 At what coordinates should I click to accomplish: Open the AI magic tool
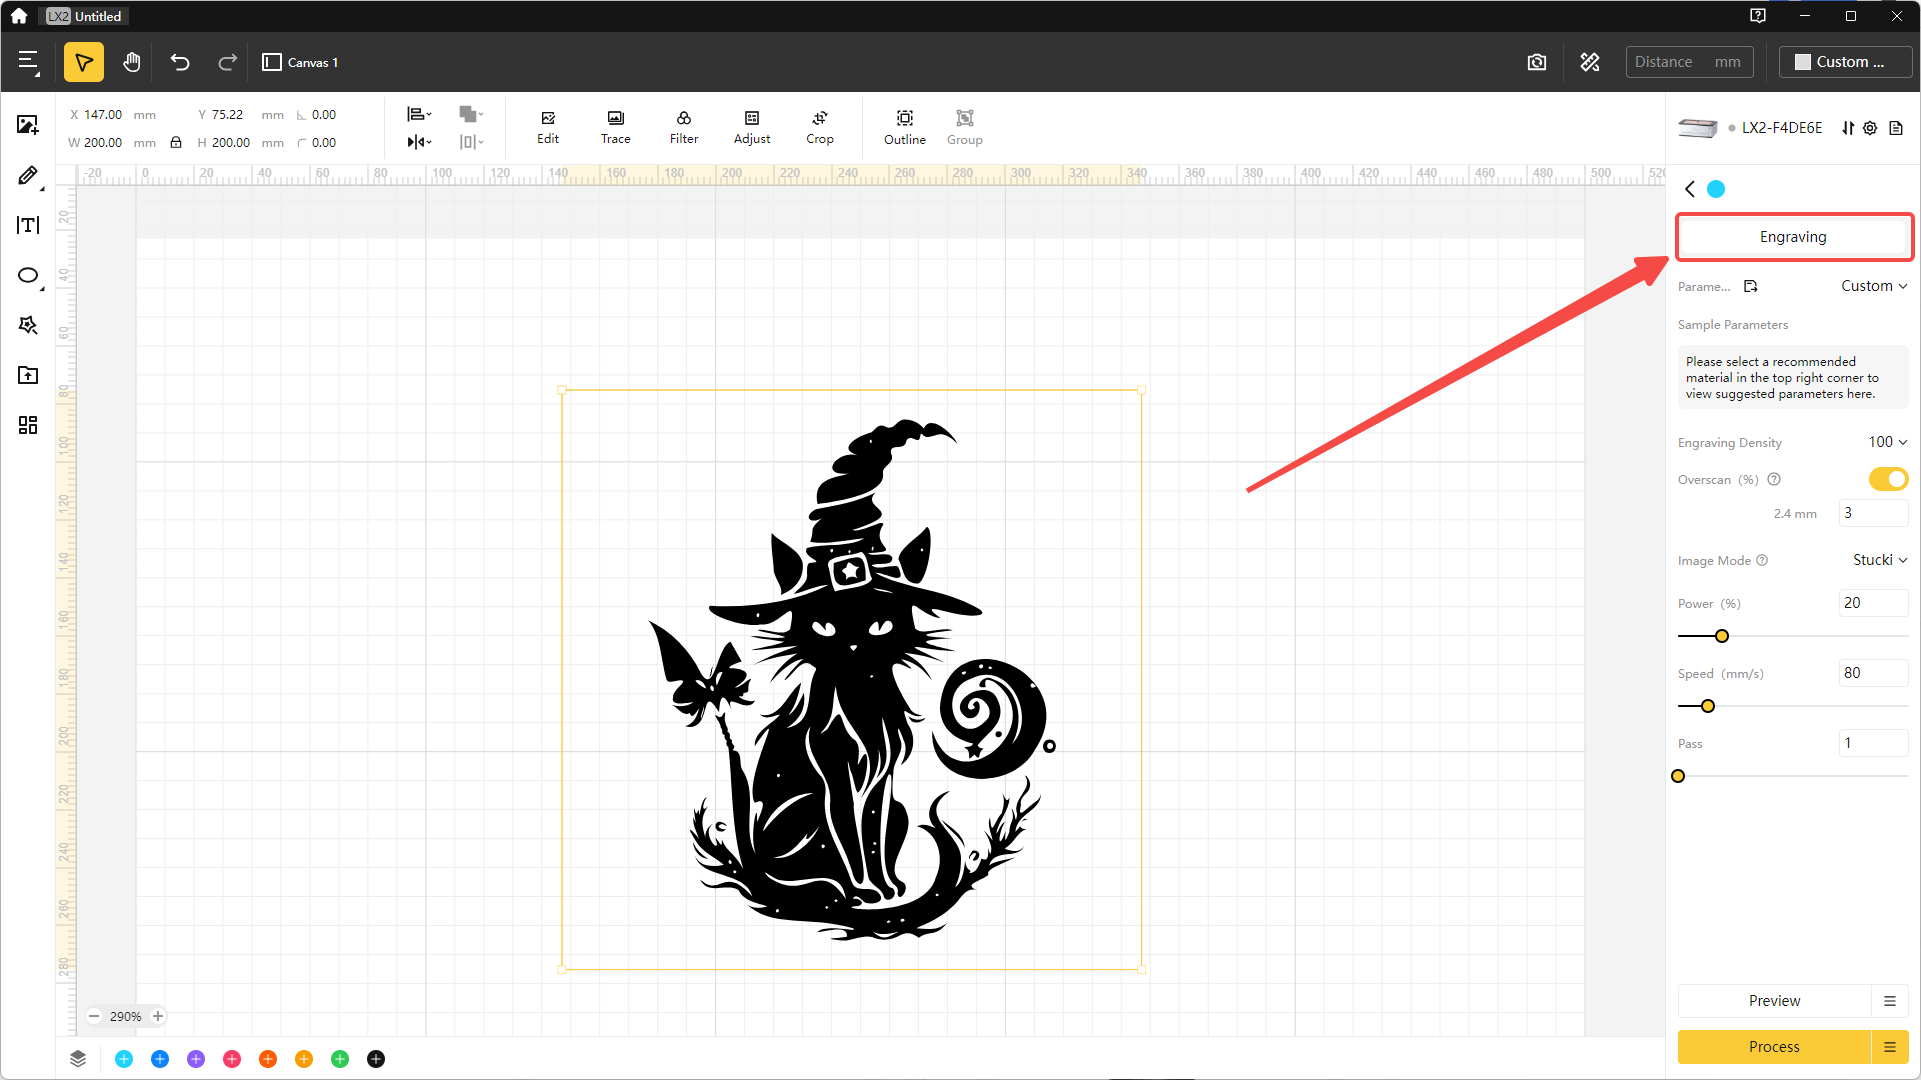point(27,325)
